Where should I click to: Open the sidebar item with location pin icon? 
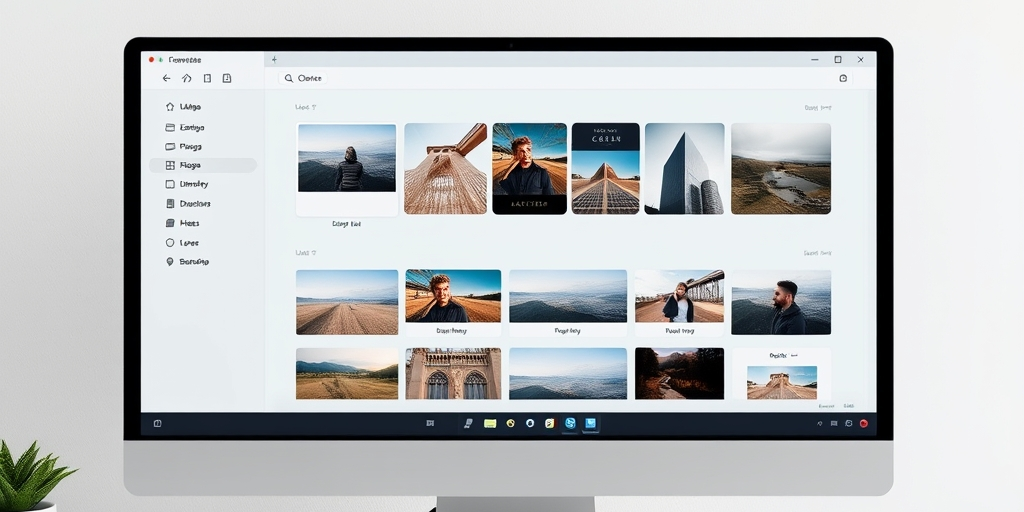point(187,262)
